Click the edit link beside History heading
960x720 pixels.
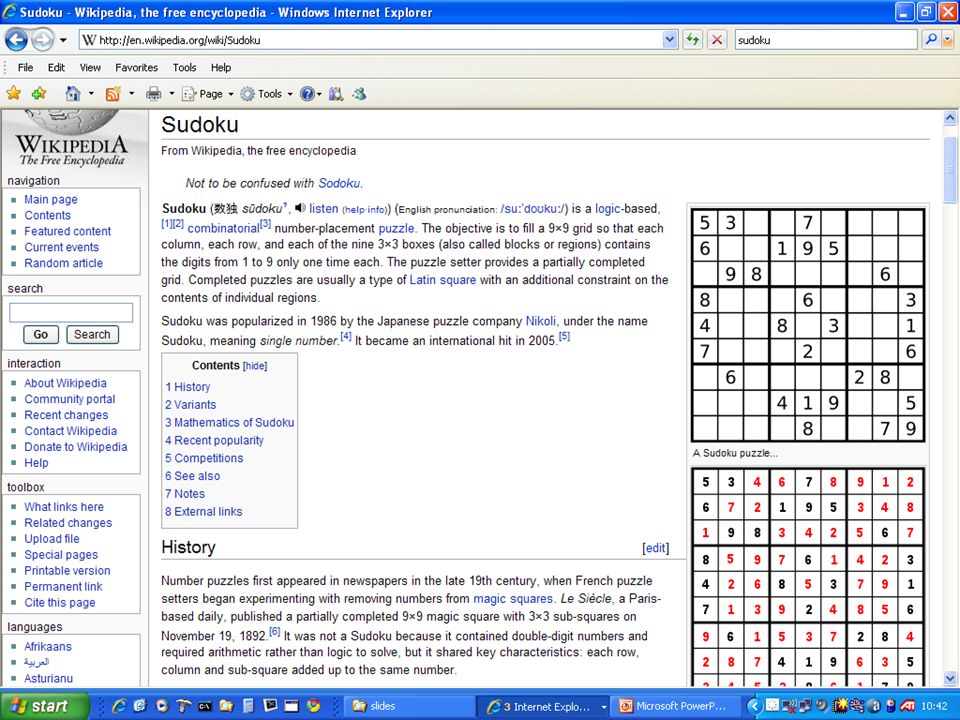click(656, 548)
